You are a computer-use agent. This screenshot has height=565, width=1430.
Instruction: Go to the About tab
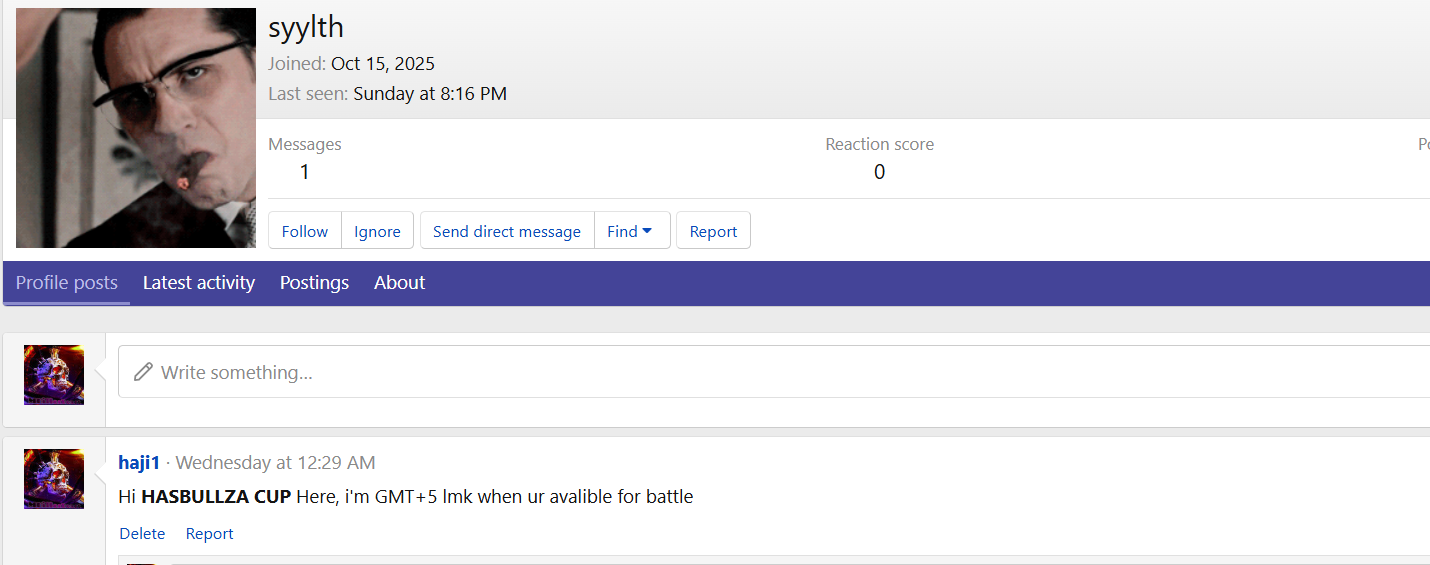tap(400, 283)
